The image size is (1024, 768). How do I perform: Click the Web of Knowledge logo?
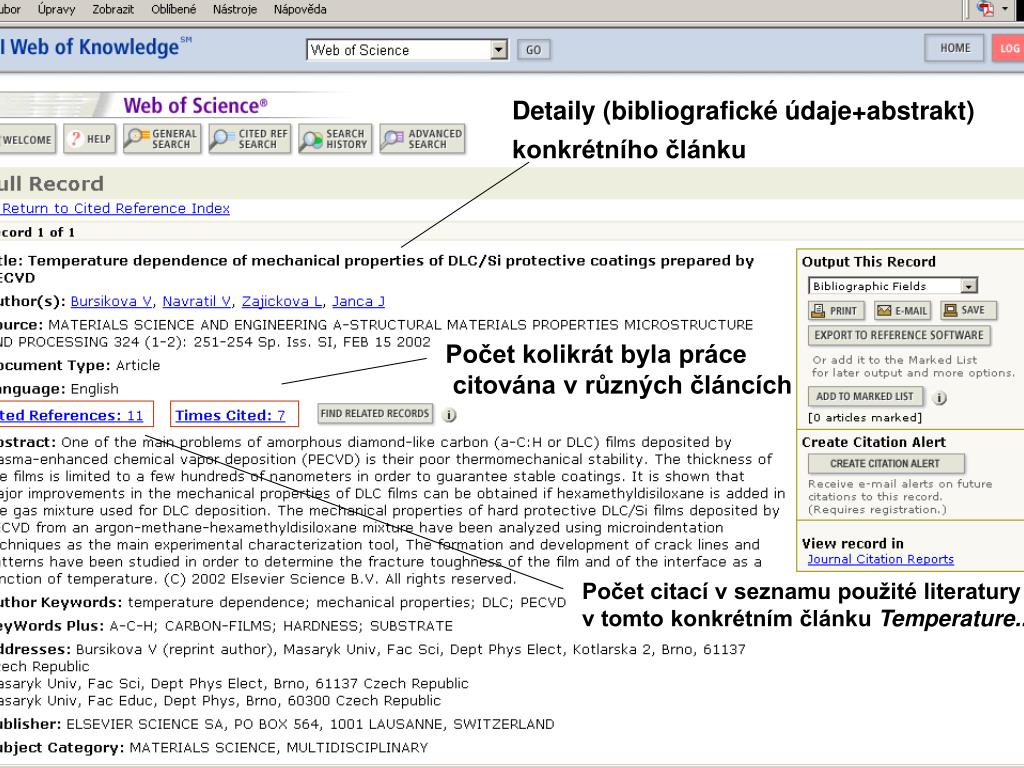coord(95,47)
